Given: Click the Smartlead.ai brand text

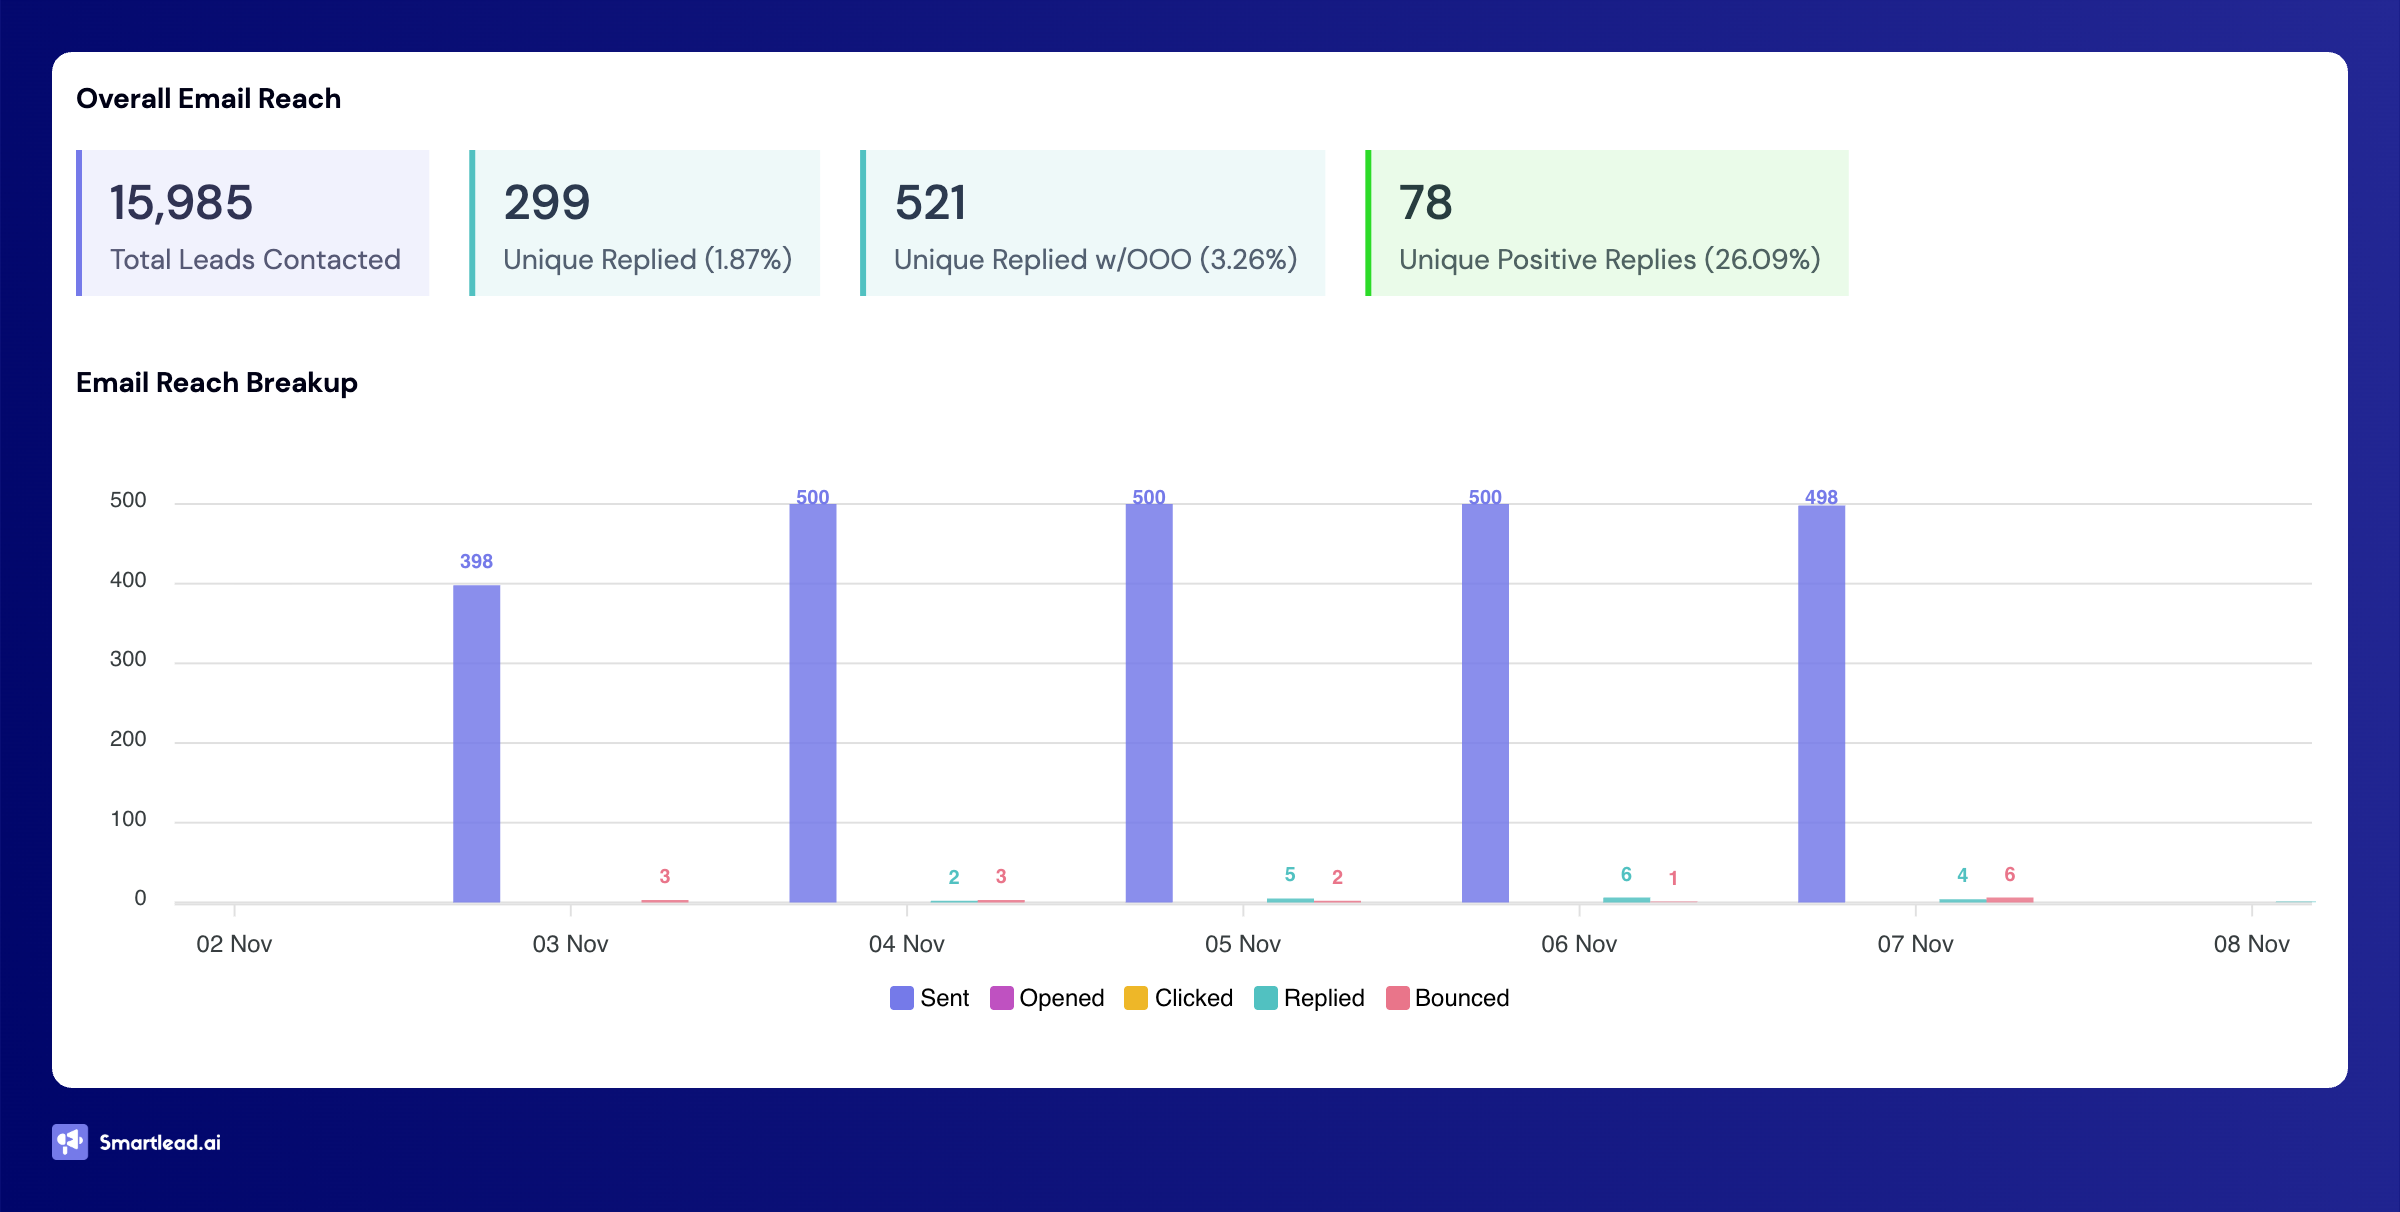Looking at the screenshot, I should [x=160, y=1143].
